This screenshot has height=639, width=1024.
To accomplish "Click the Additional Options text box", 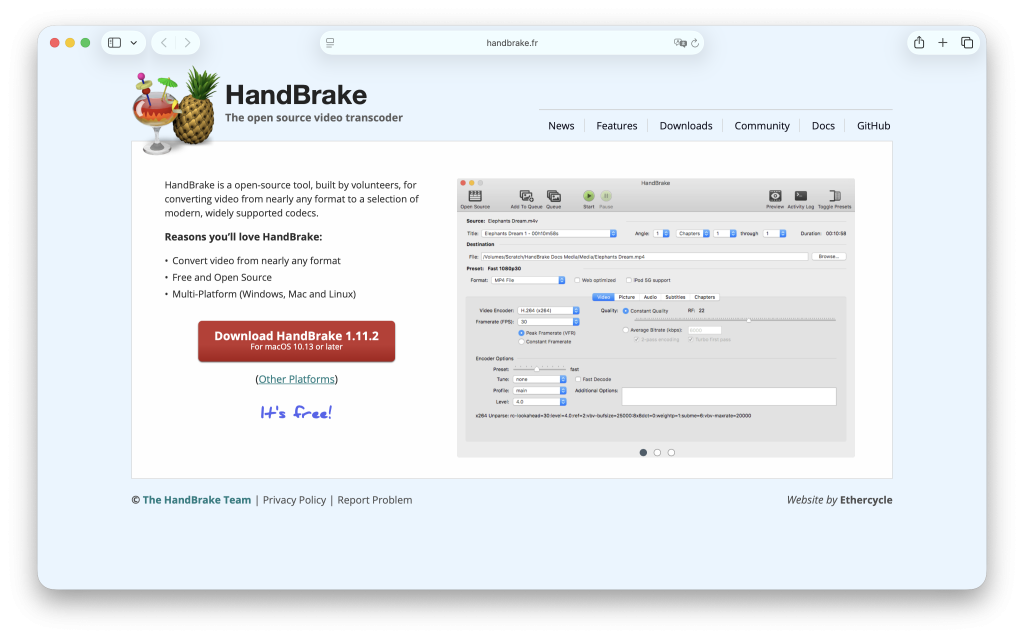I will pyautogui.click(x=729, y=396).
